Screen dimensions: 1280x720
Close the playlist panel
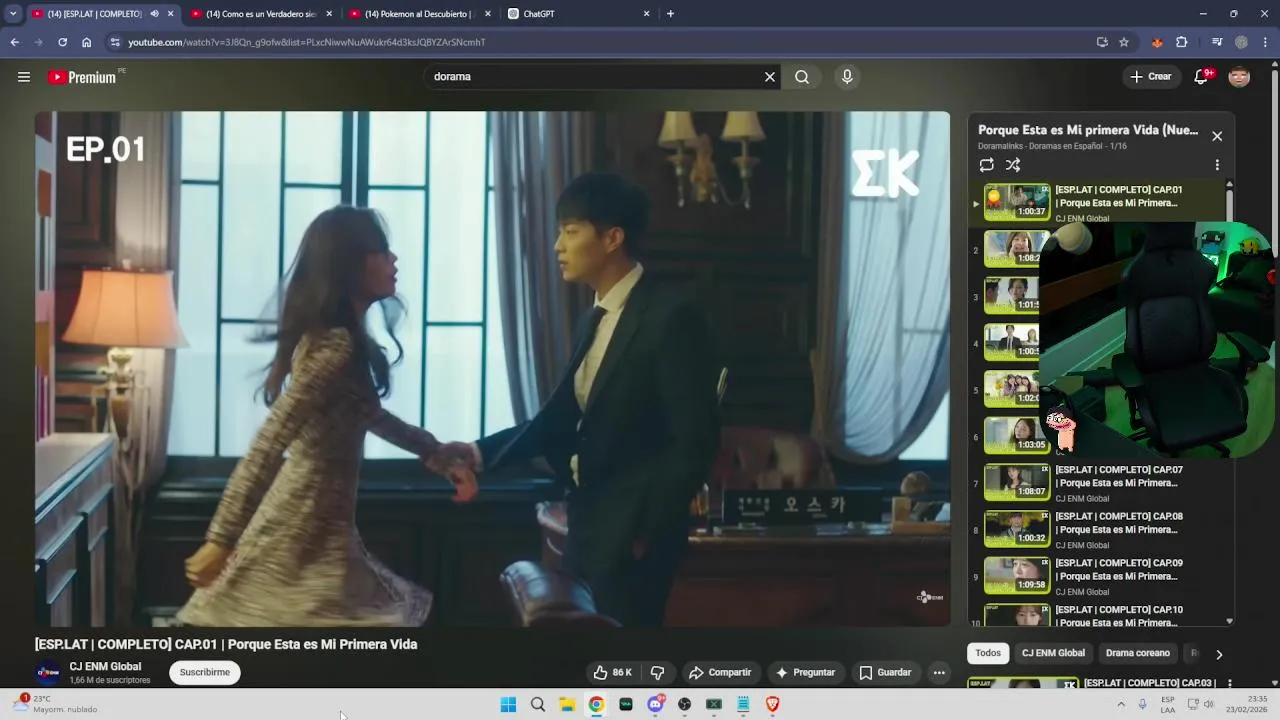[x=1217, y=136]
